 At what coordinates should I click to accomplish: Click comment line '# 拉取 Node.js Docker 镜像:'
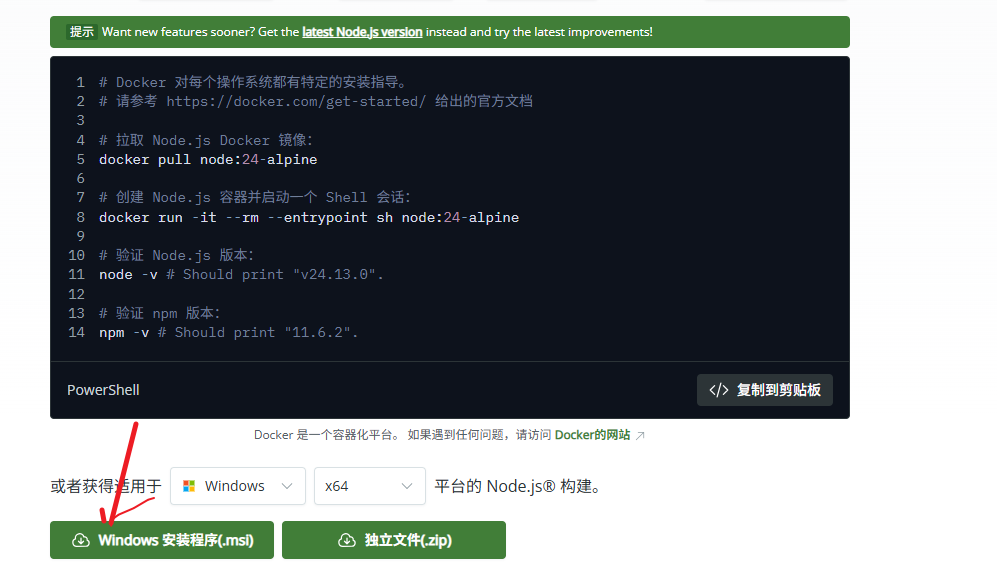(x=206, y=140)
